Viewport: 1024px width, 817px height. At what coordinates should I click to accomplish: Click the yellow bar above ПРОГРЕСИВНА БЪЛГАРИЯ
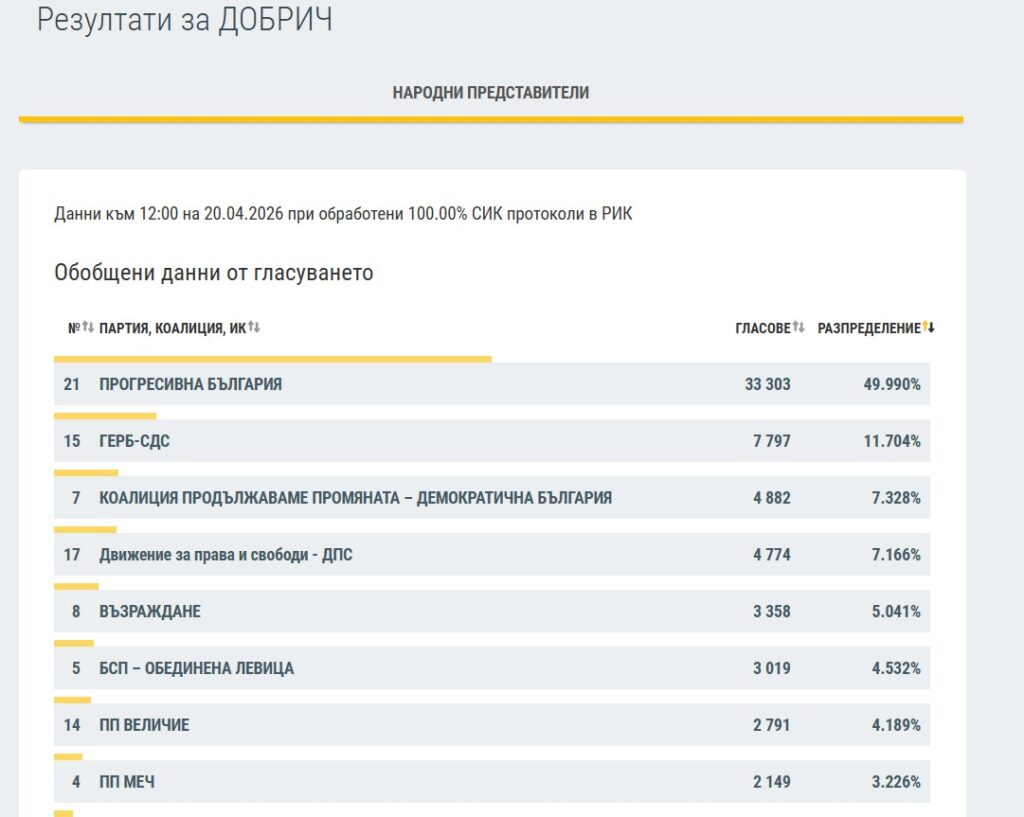[x=272, y=359]
